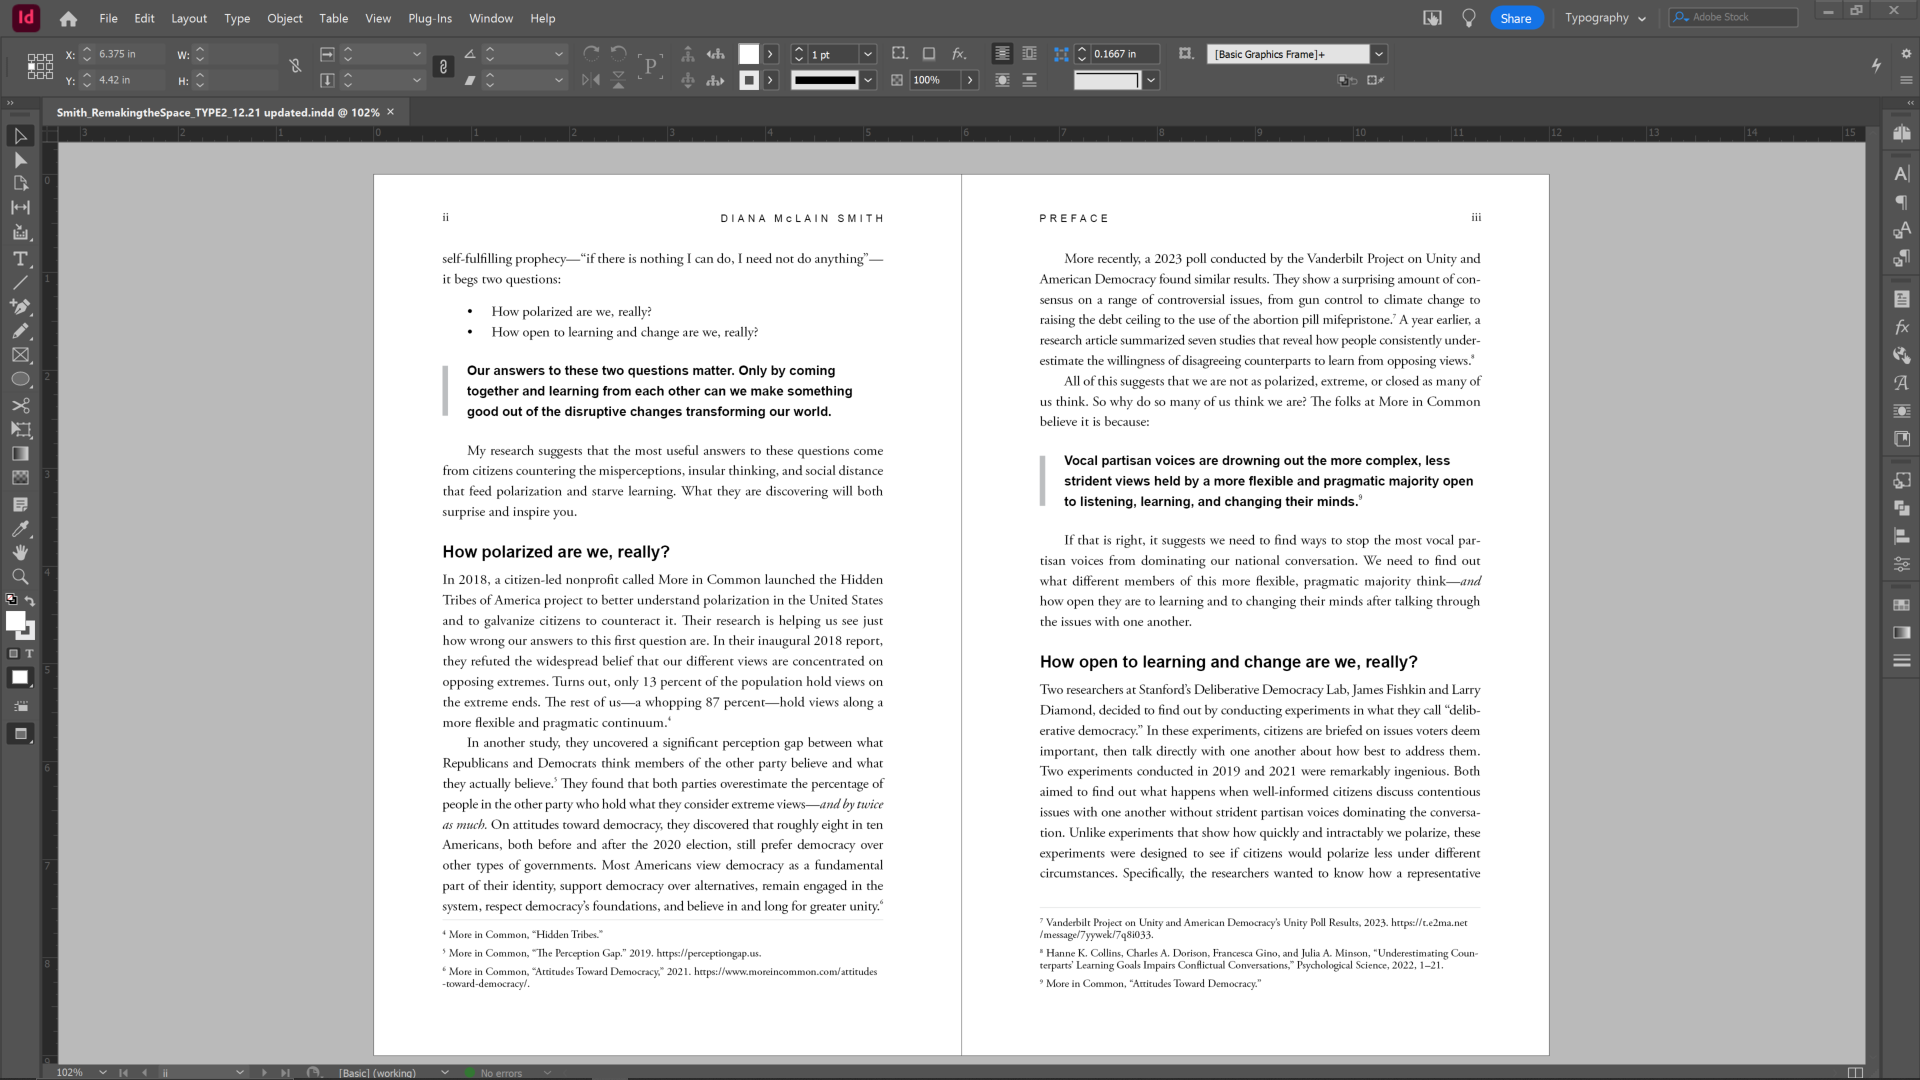Image resolution: width=1920 pixels, height=1080 pixels.
Task: Select the Pencil tool
Action: pos(20,331)
